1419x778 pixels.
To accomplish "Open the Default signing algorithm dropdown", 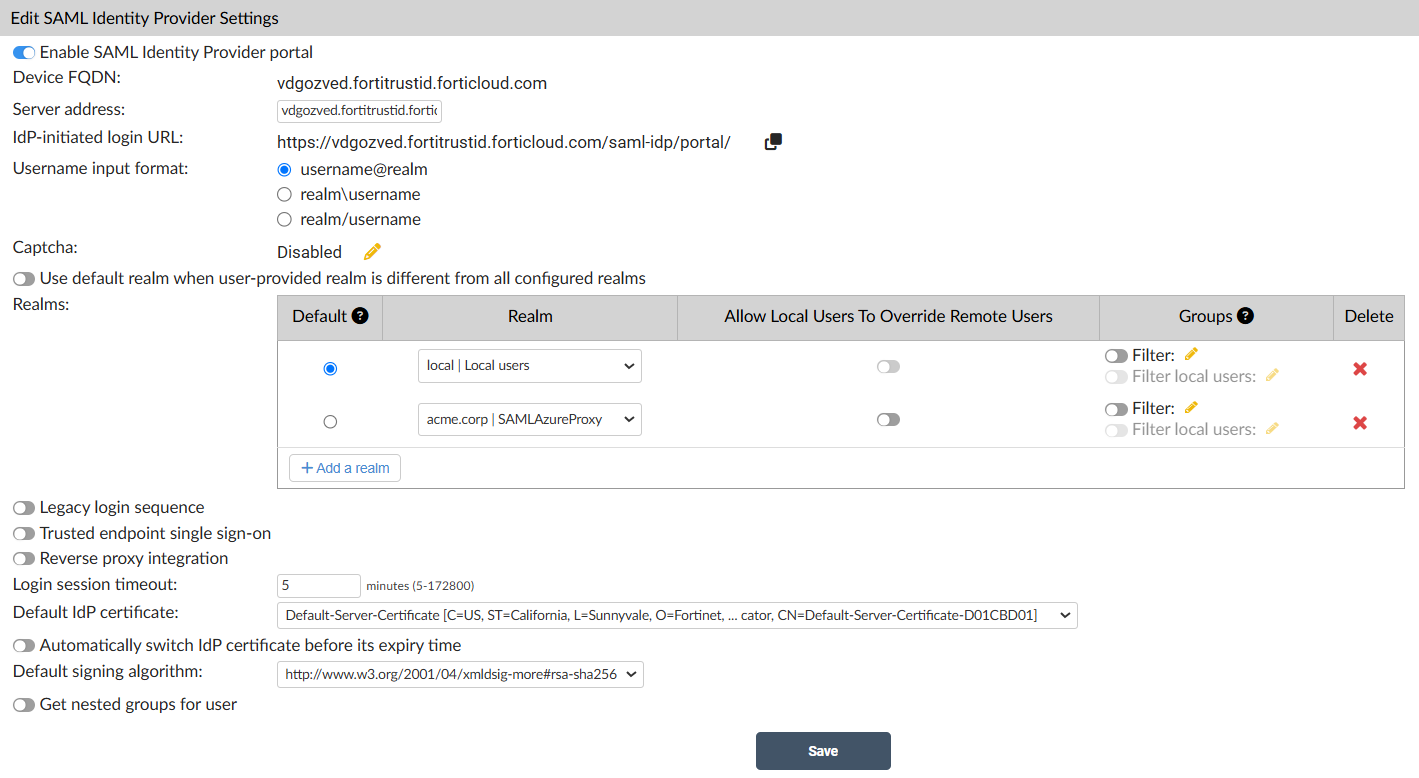I will [x=459, y=674].
